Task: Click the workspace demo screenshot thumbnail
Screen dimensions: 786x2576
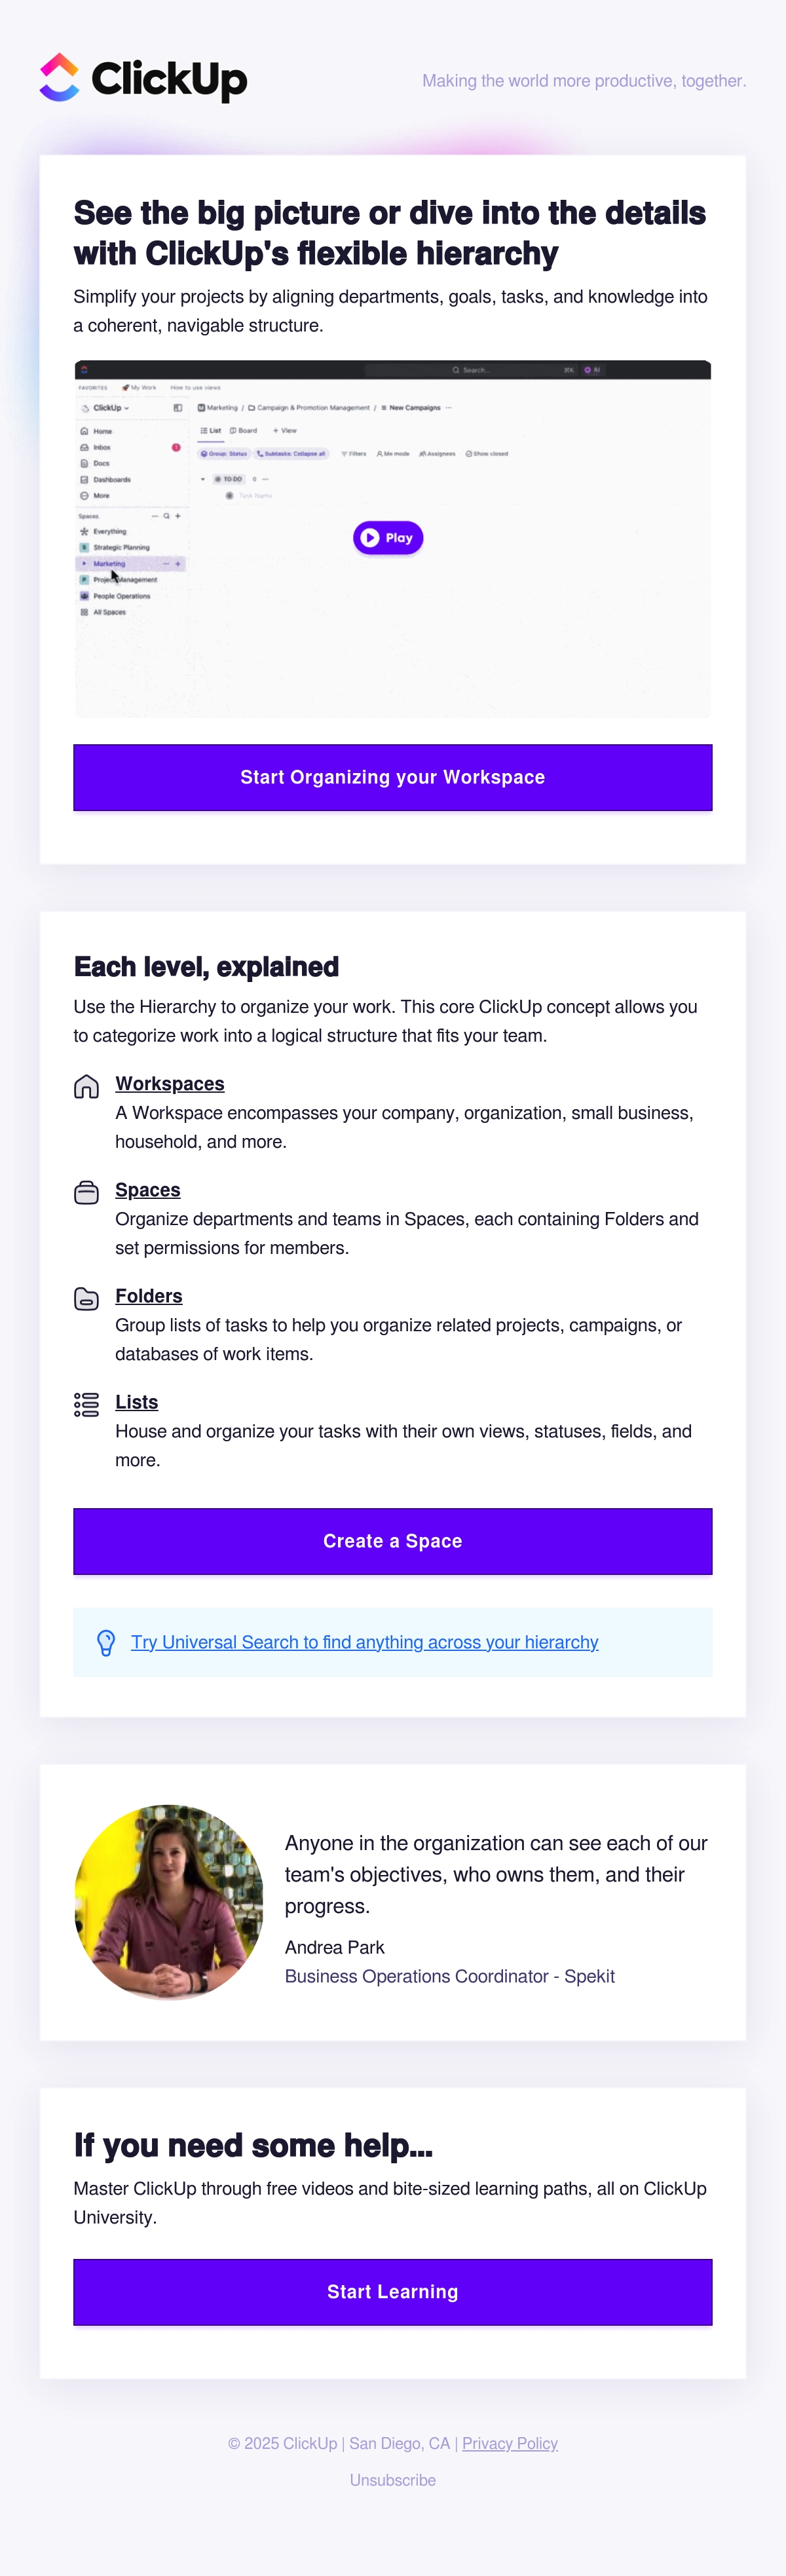Action: click(x=393, y=539)
